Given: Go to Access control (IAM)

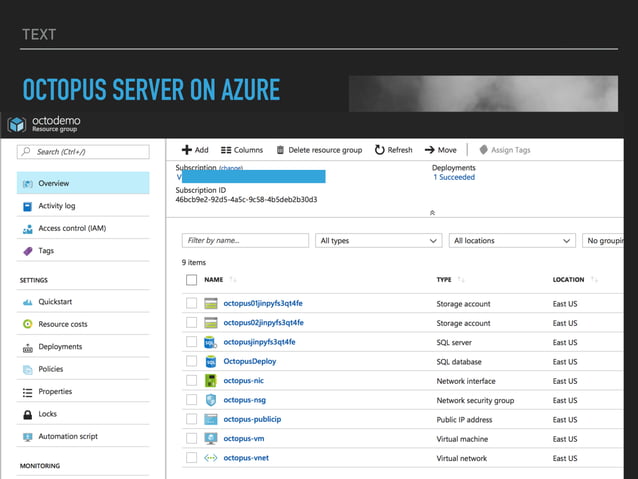Looking at the screenshot, I should click(70, 229).
